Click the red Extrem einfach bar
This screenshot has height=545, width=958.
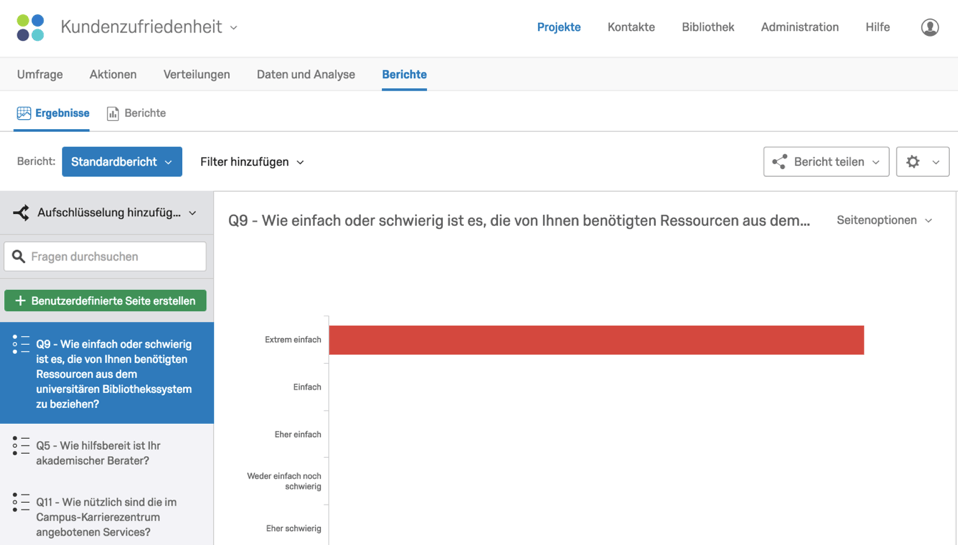click(596, 340)
